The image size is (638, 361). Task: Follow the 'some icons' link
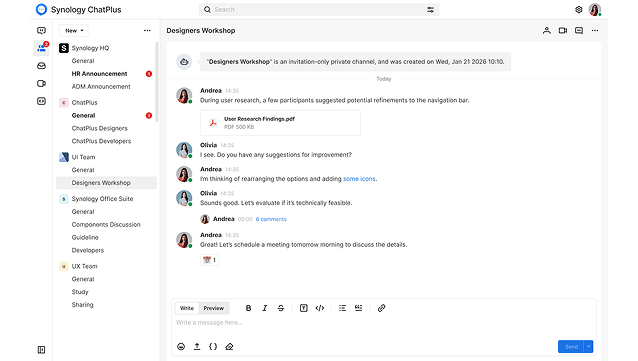(x=359, y=179)
